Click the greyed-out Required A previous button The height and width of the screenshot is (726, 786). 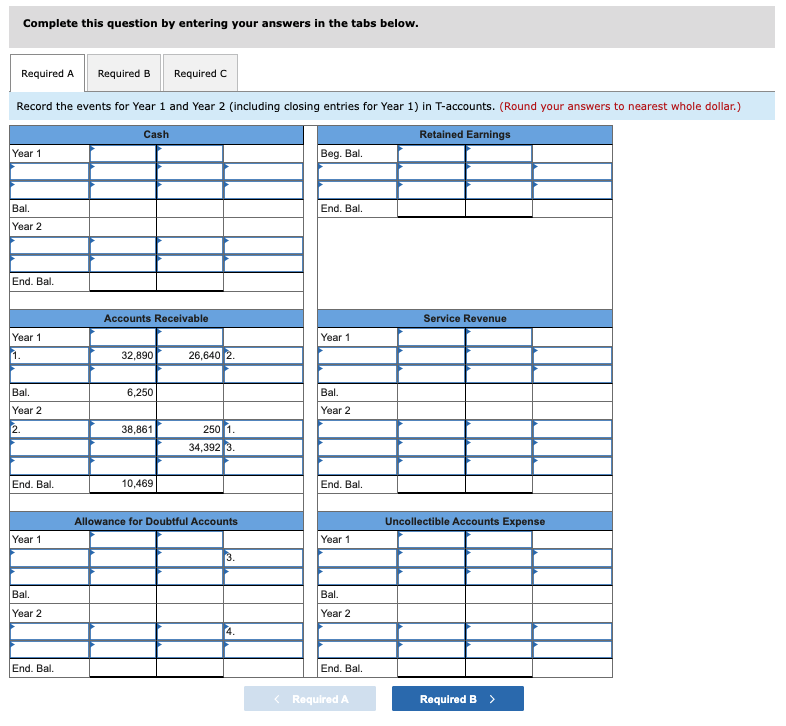310,698
